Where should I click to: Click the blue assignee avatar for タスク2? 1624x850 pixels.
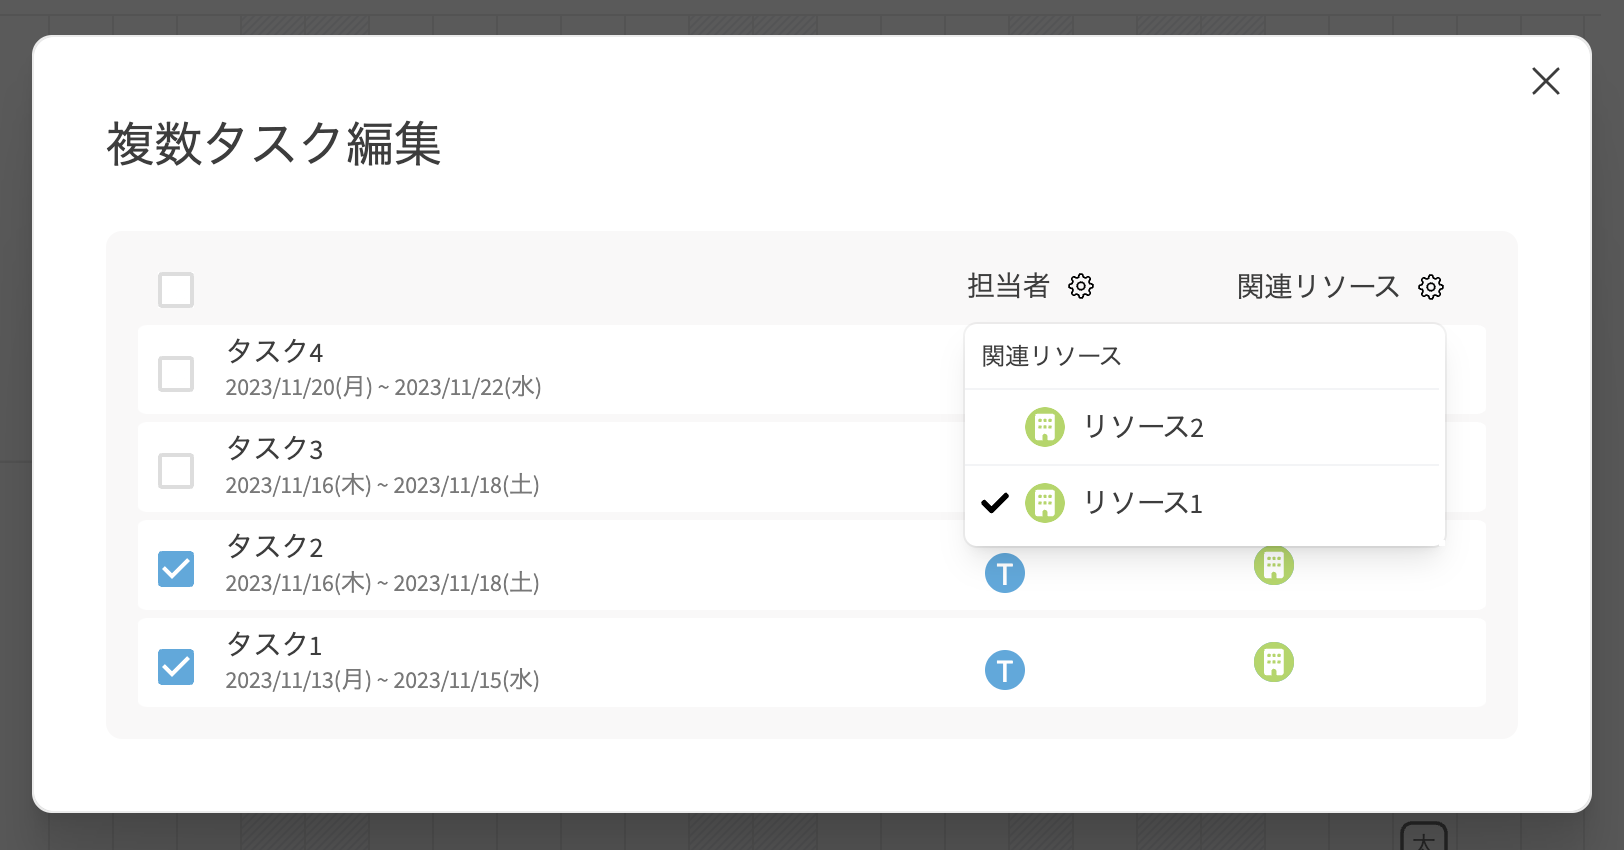[x=1005, y=573]
